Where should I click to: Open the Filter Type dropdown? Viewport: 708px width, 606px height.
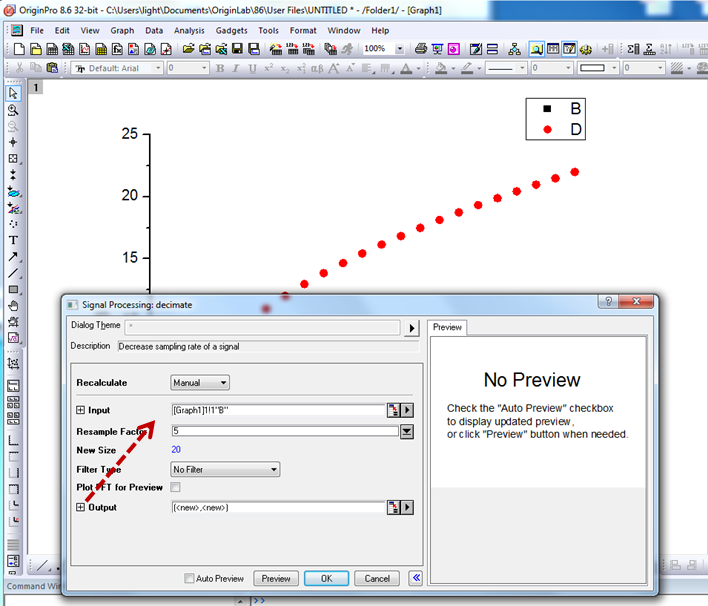(x=225, y=469)
